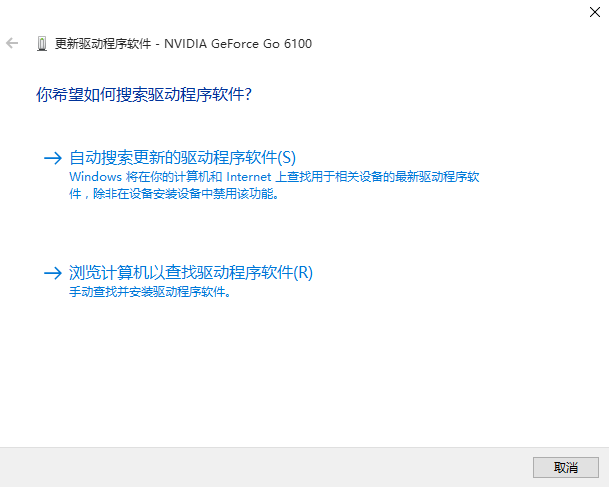Click the blue arrow beside 浏览计算机以查找驱动程序软件

click(x=53, y=273)
